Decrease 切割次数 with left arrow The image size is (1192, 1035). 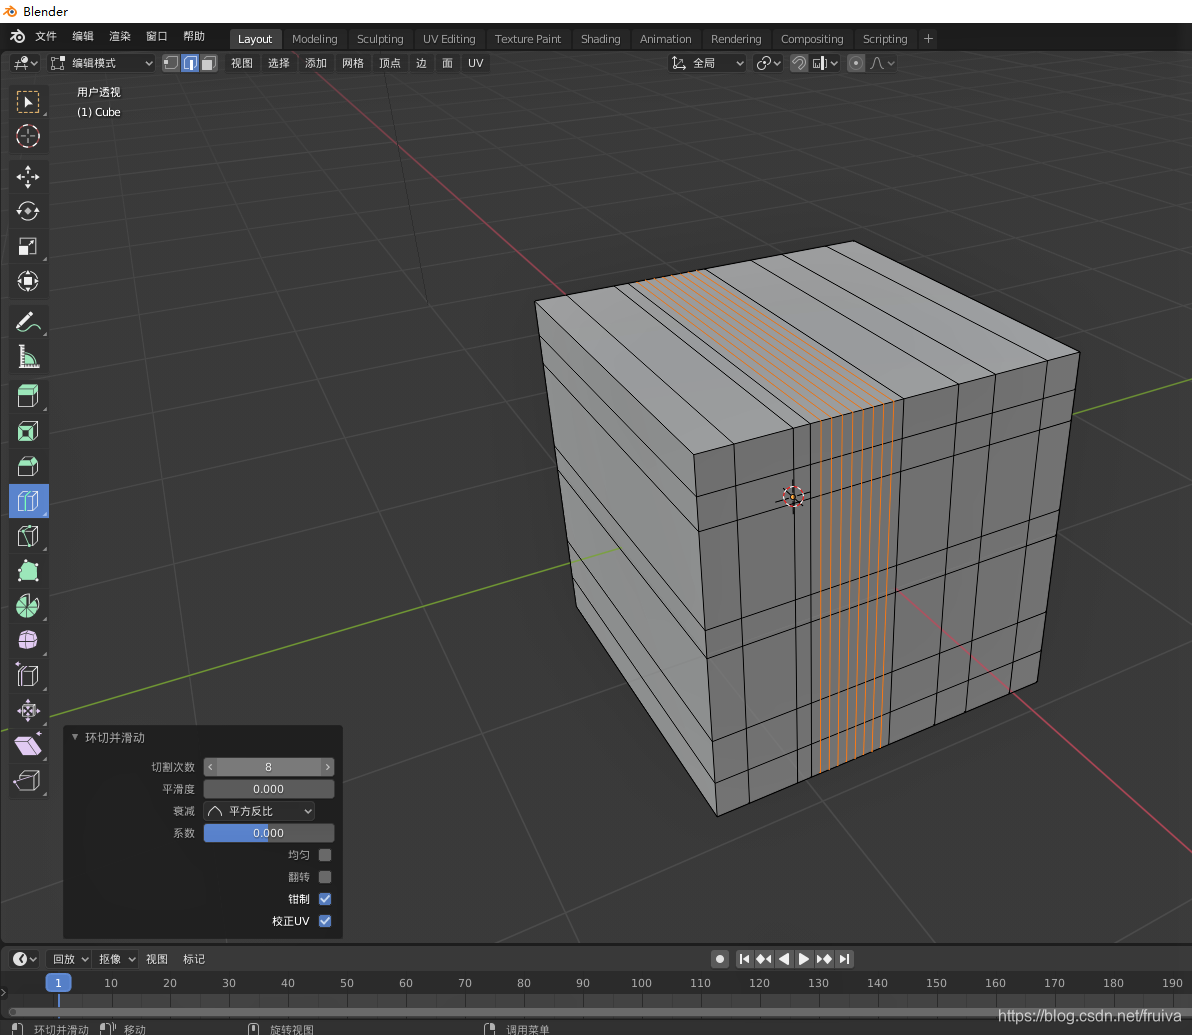(211, 767)
